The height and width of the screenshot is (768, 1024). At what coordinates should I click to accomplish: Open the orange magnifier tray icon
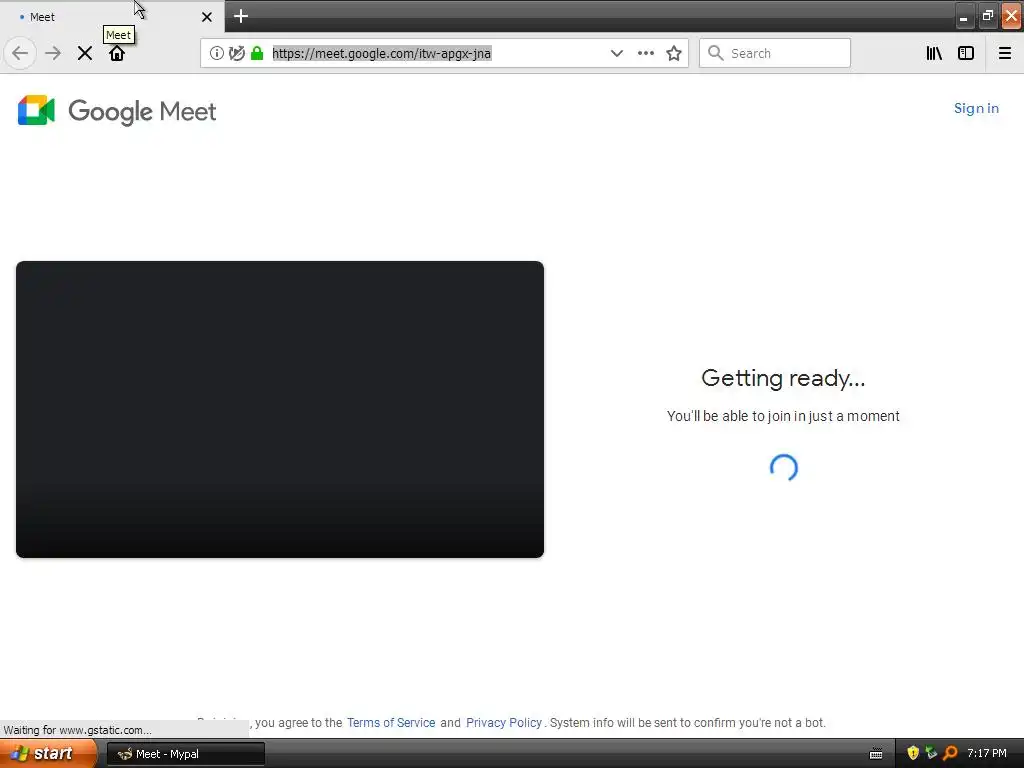[x=950, y=753]
